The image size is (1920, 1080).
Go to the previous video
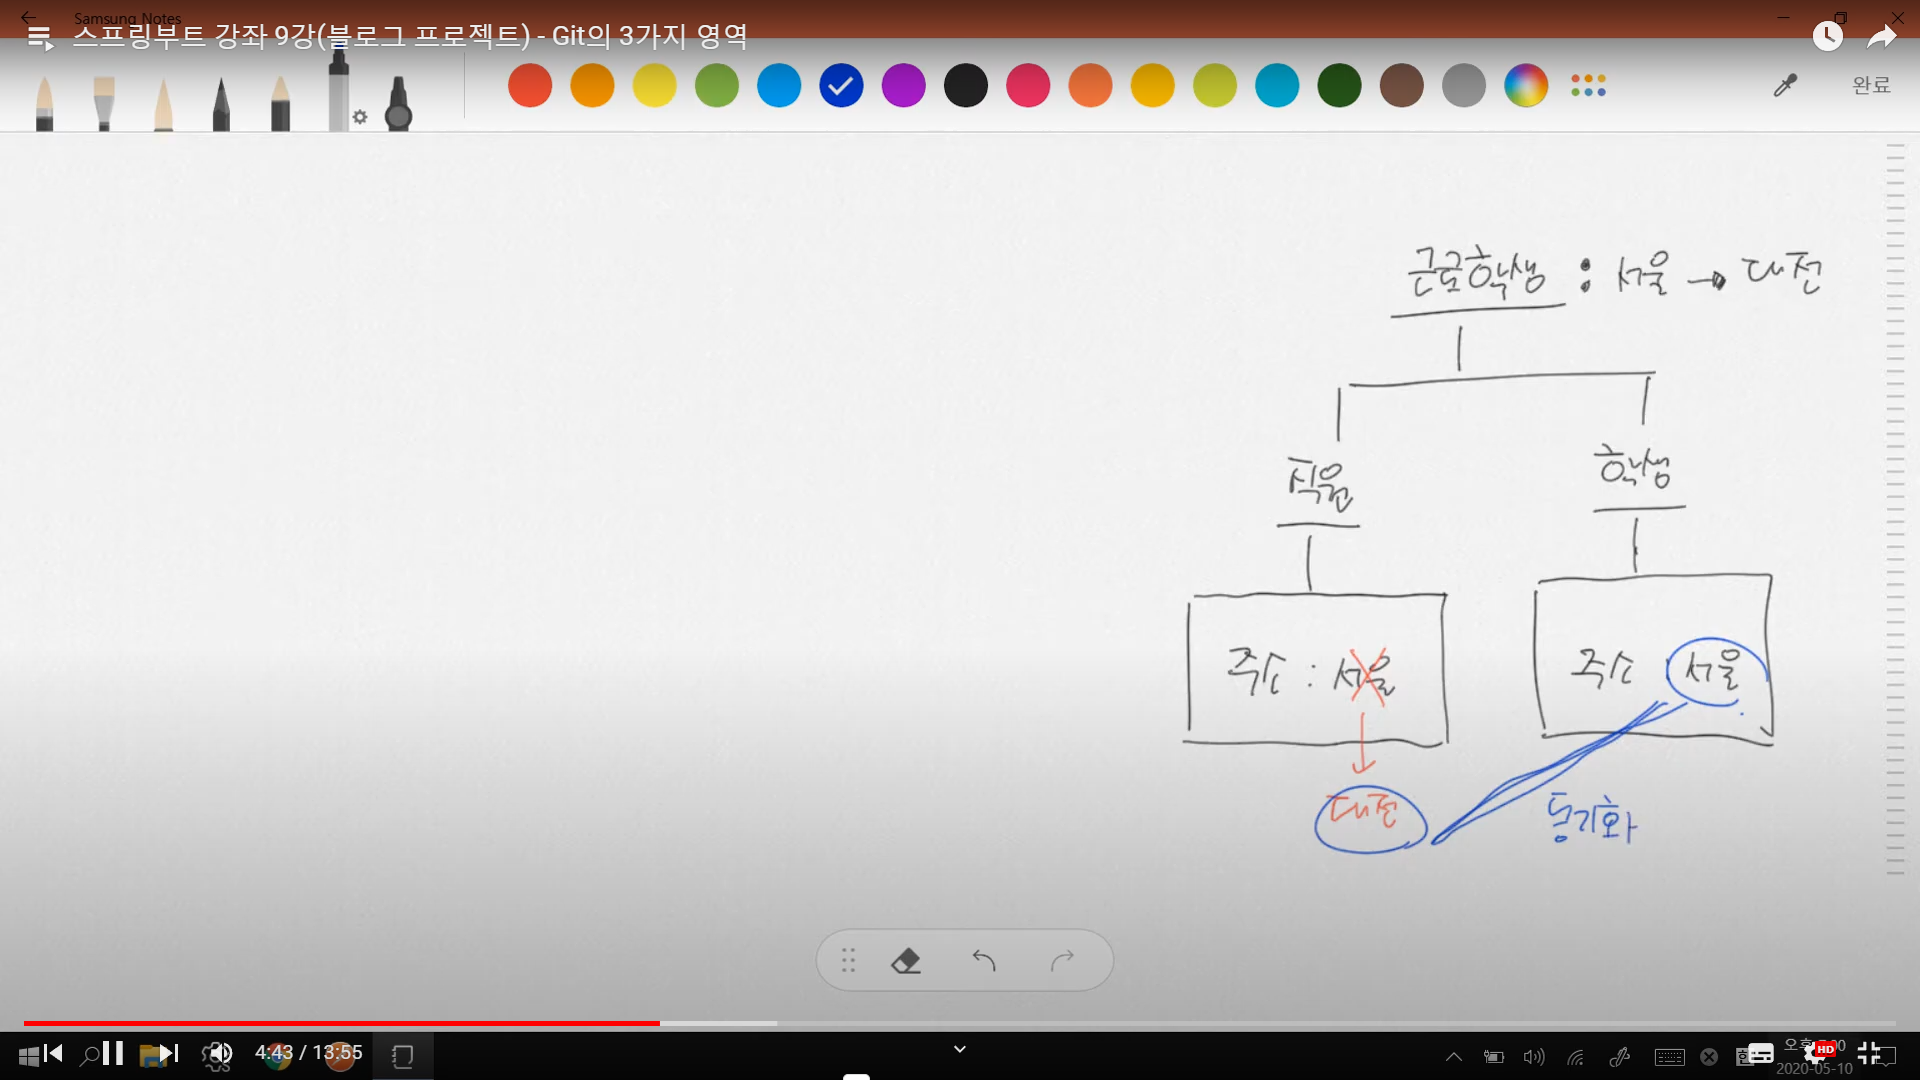click(x=53, y=1053)
